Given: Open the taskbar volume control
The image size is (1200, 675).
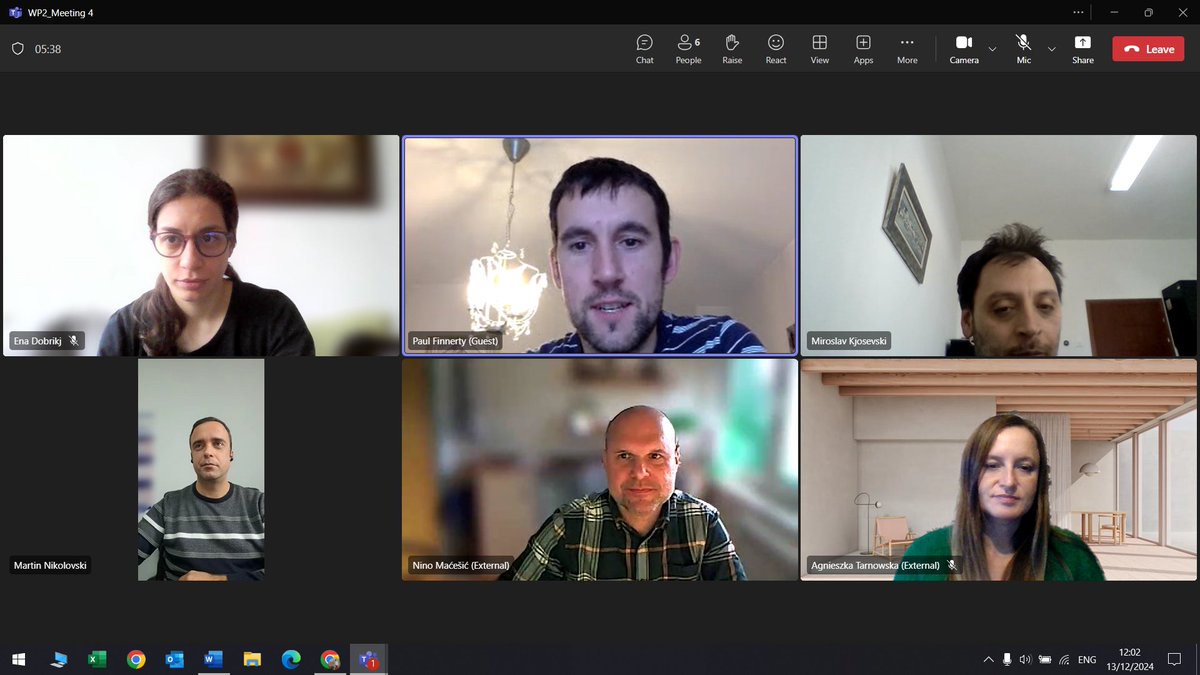Looking at the screenshot, I should coord(1025,660).
